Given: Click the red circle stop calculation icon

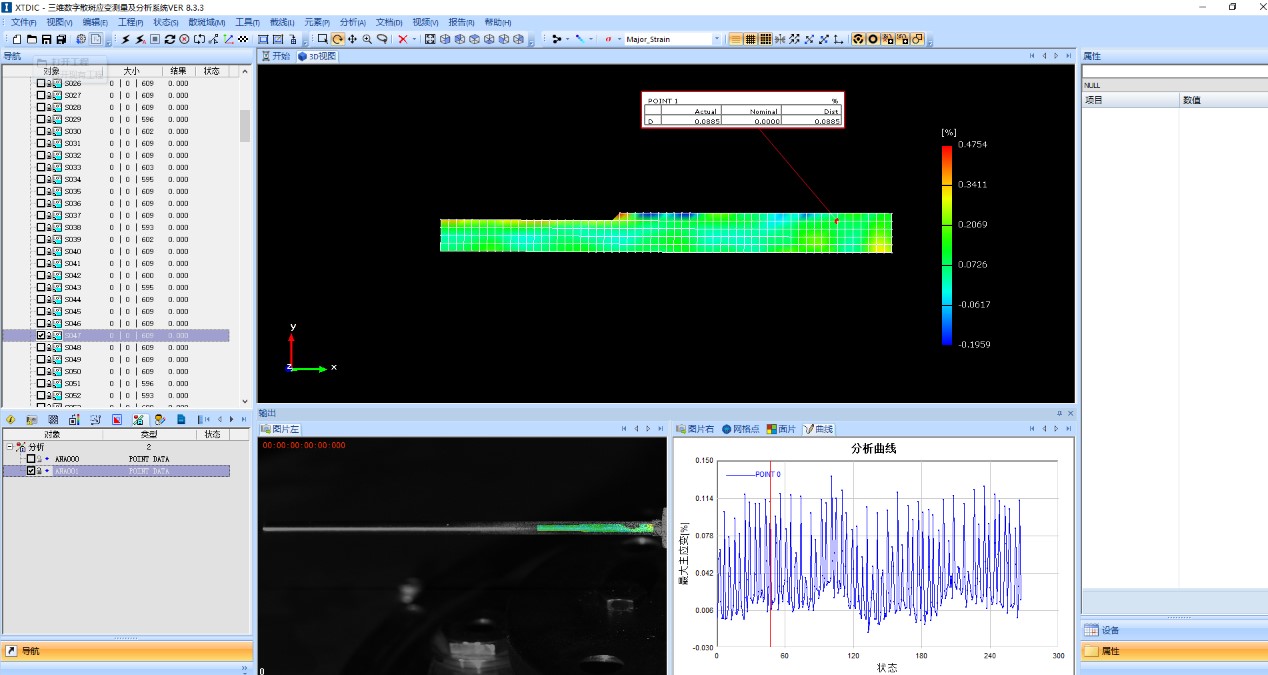Looking at the screenshot, I should pyautogui.click(x=184, y=39).
